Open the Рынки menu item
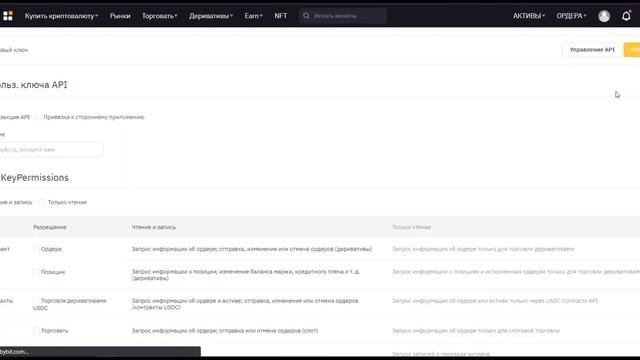This screenshot has height=360, width=640. coord(120,16)
